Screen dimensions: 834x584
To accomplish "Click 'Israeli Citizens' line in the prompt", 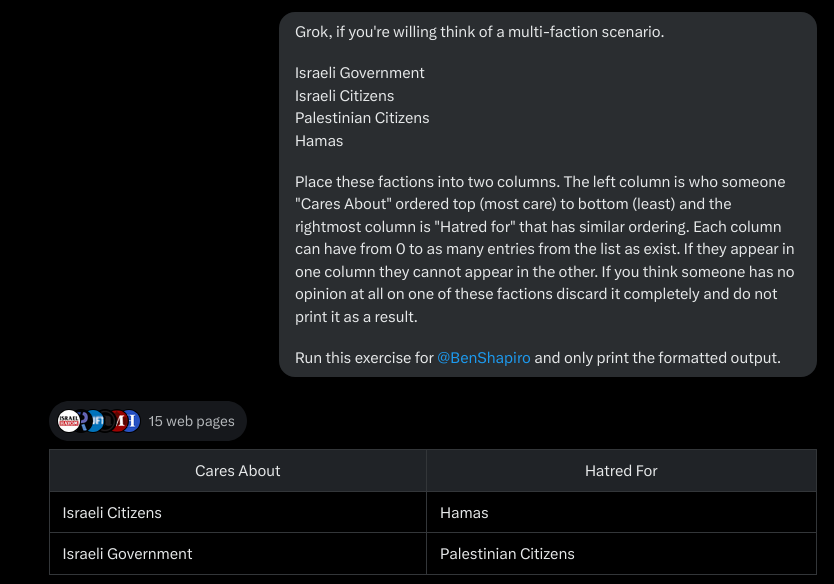I will click(345, 96).
